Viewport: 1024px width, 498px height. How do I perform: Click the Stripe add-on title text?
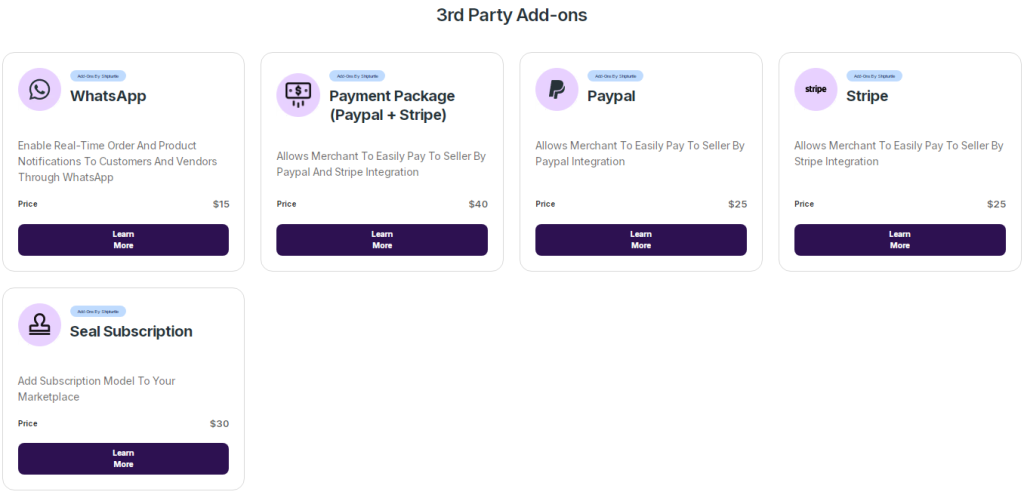pos(867,96)
